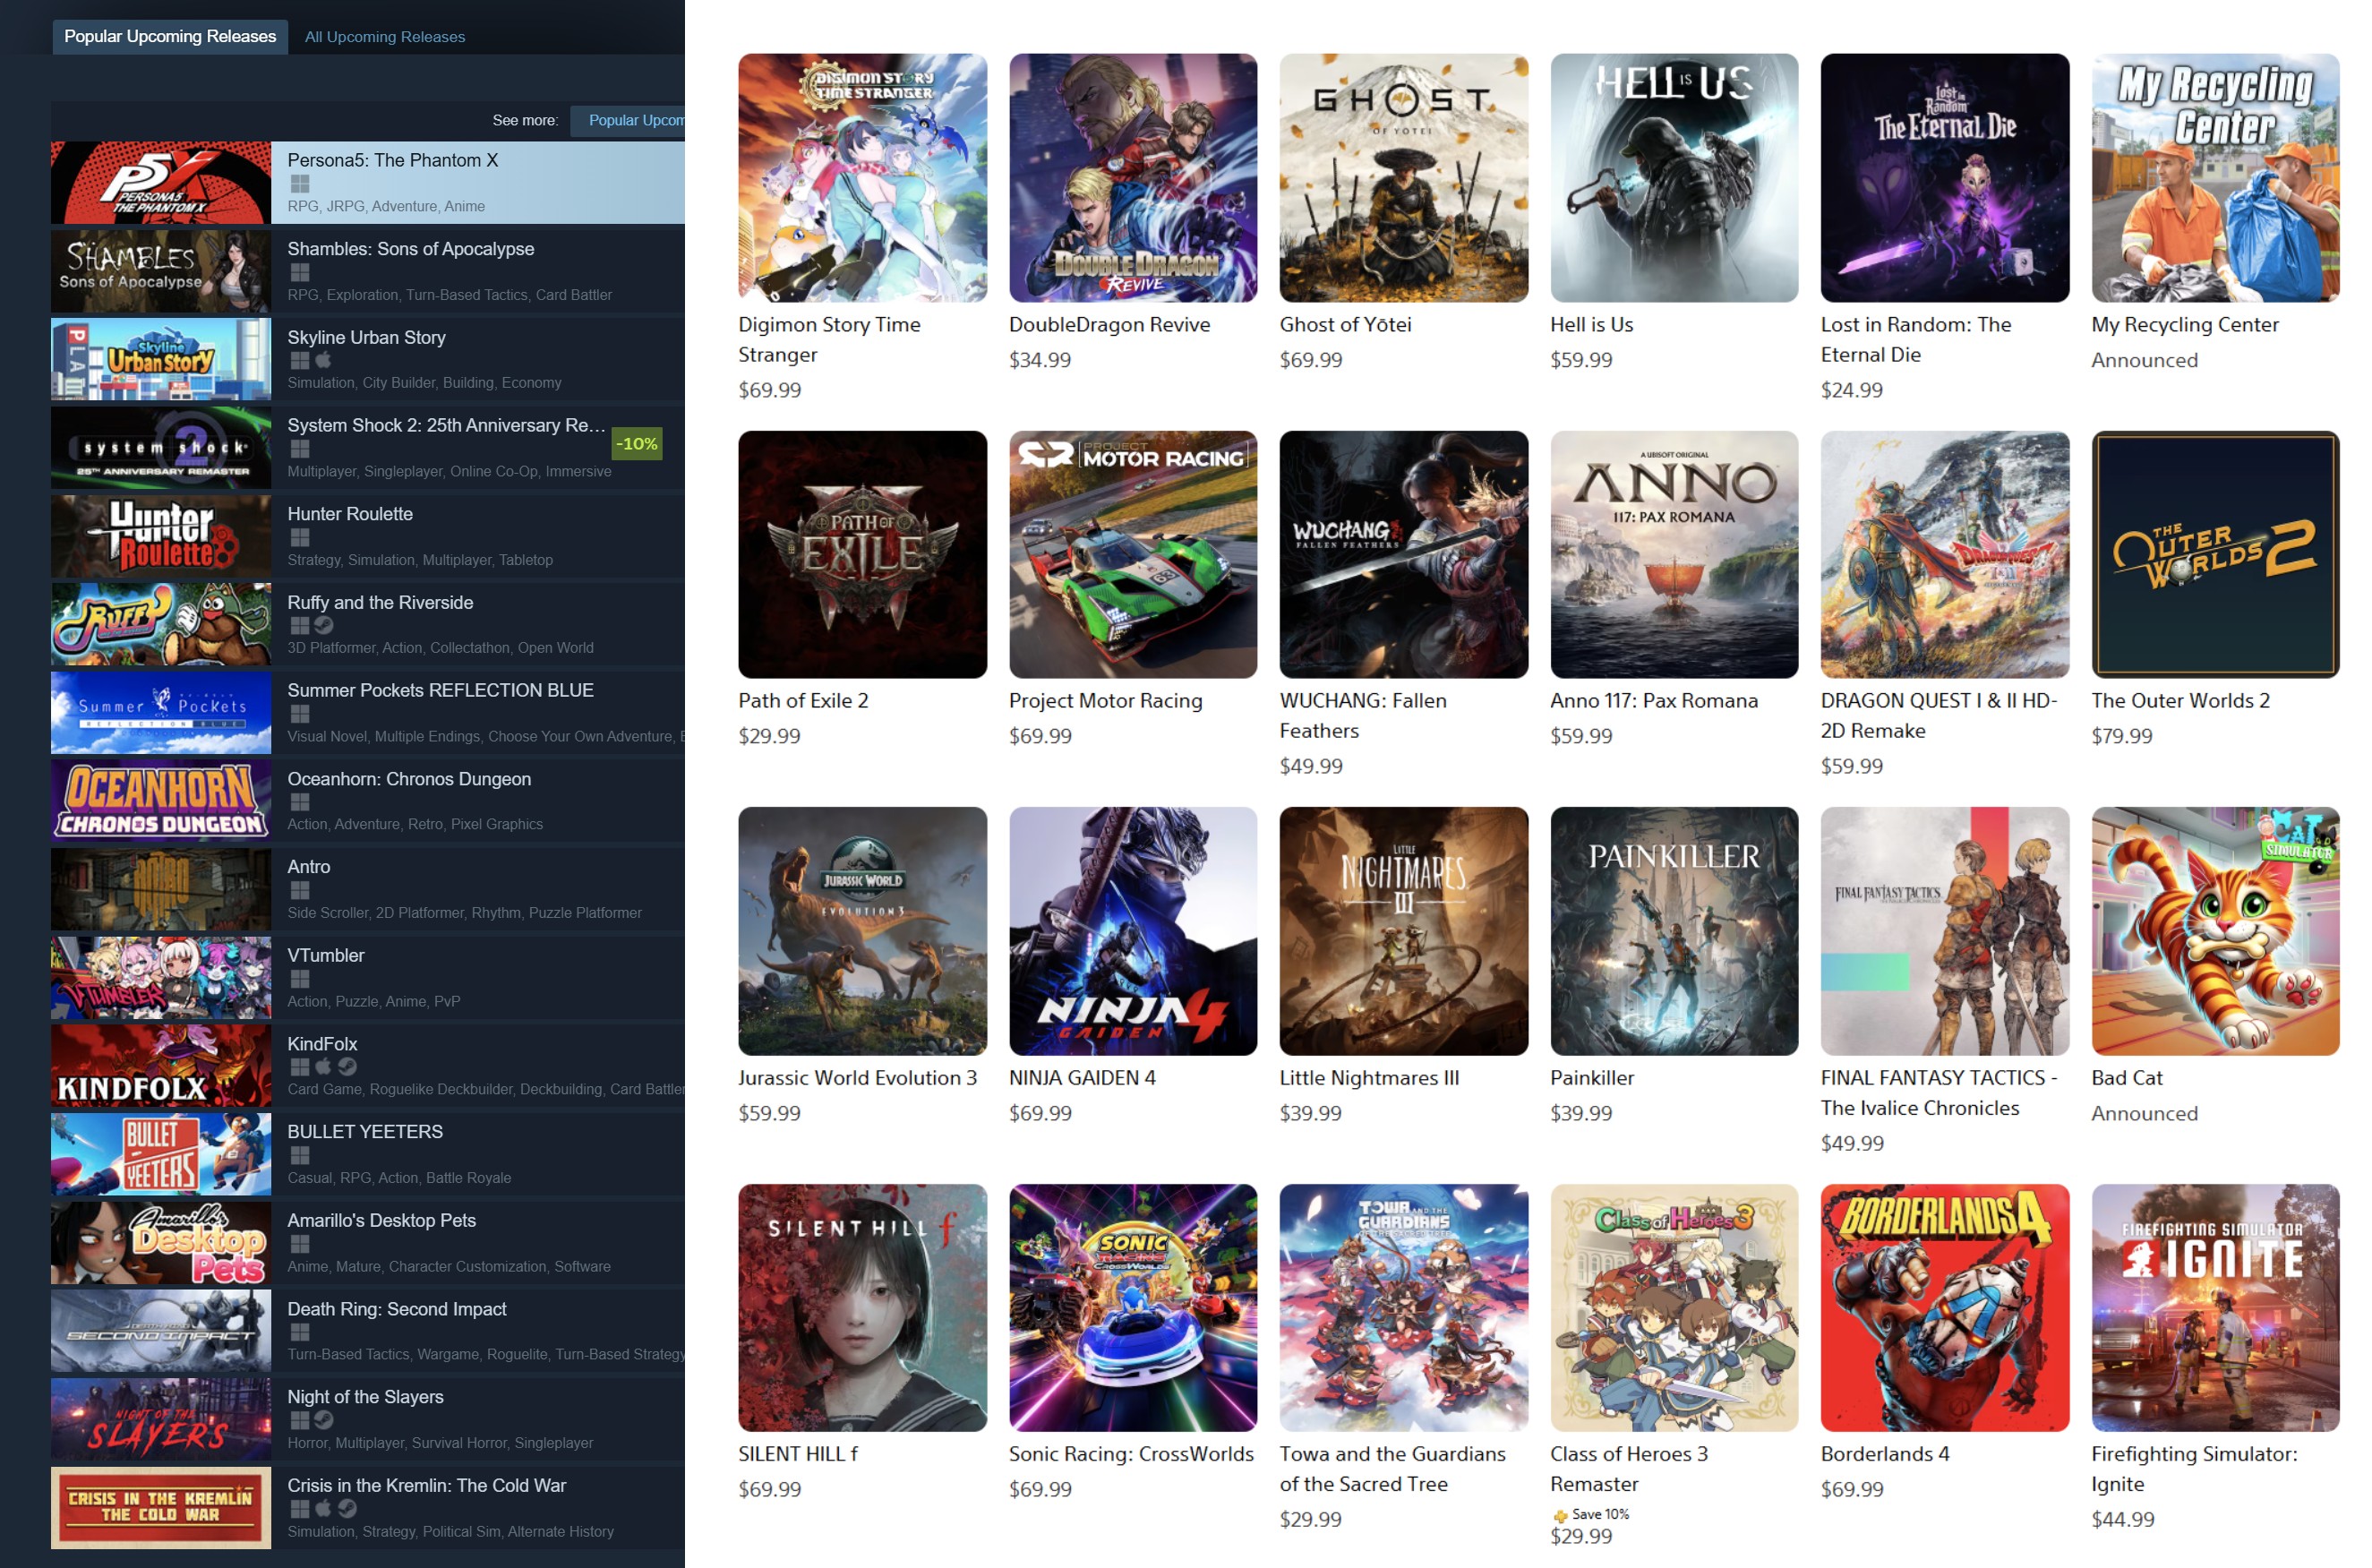
Task: Click Windows icon under System Shock 2 entry
Action: click(300, 449)
